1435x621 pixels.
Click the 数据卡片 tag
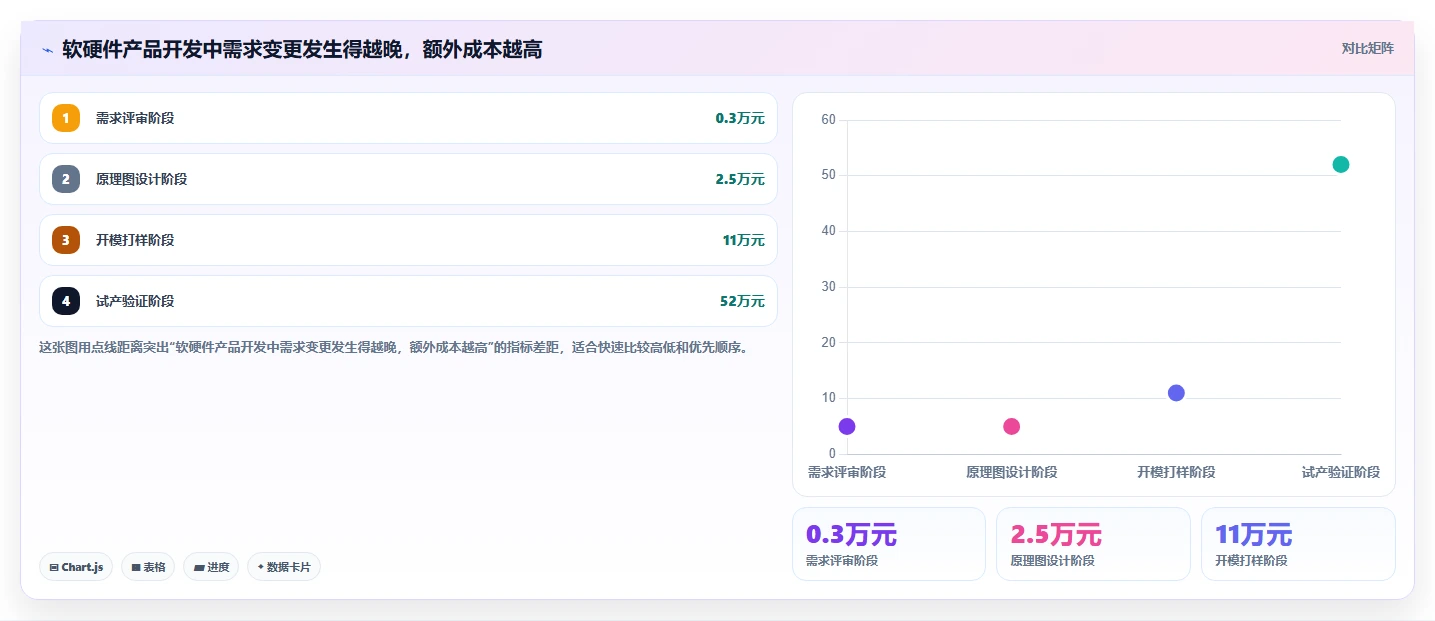[x=284, y=567]
